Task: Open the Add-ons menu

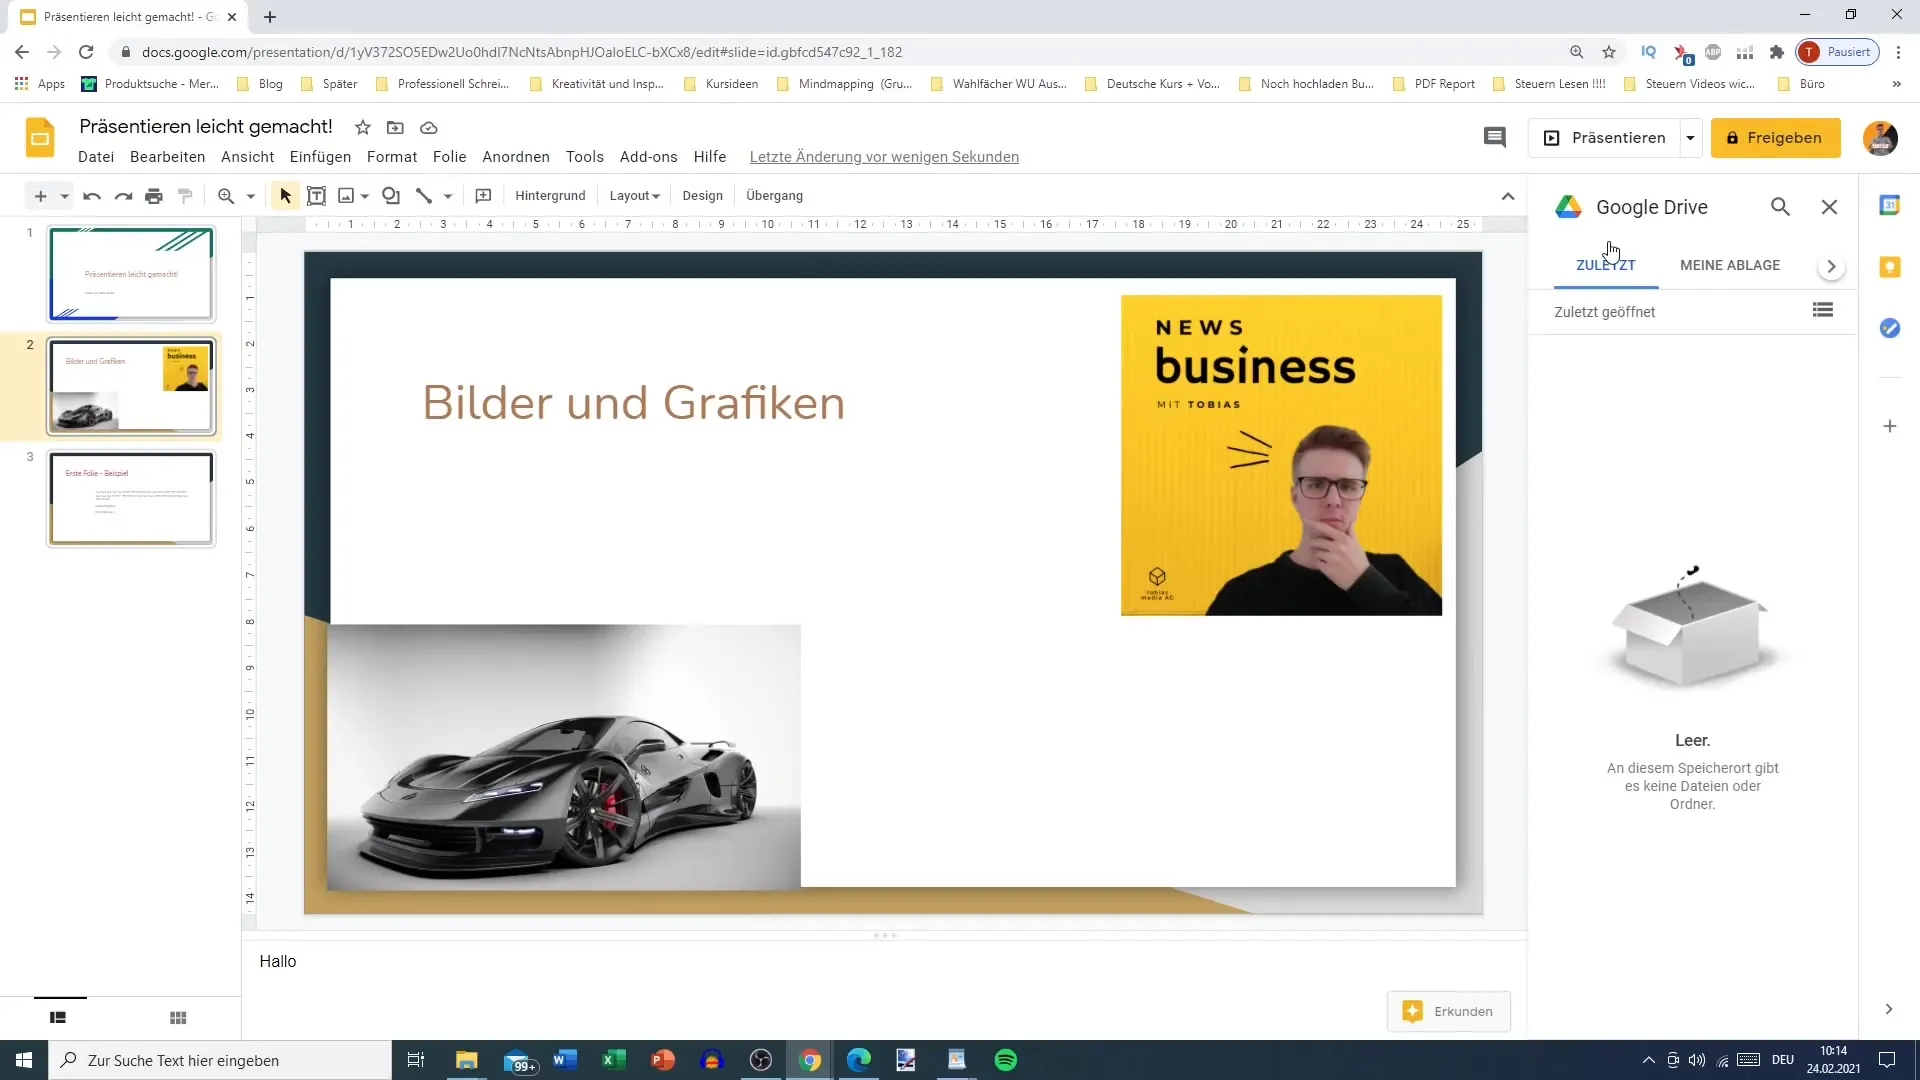Action: coord(648,157)
